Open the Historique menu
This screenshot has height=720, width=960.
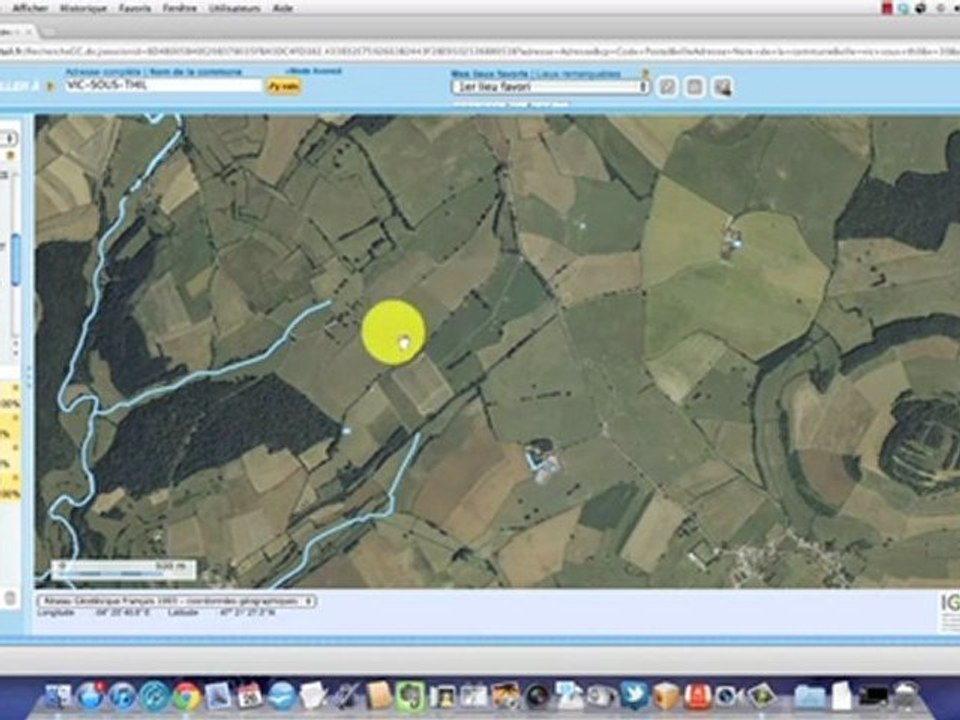click(x=83, y=8)
